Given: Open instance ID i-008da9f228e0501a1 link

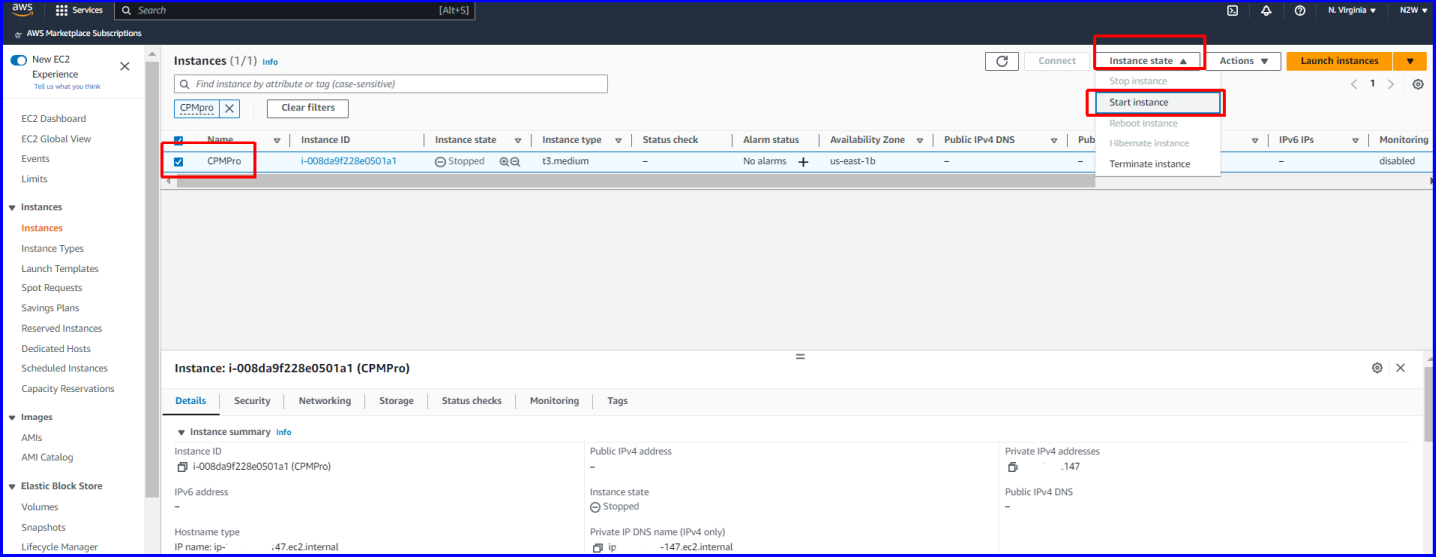Looking at the screenshot, I should [x=349, y=161].
